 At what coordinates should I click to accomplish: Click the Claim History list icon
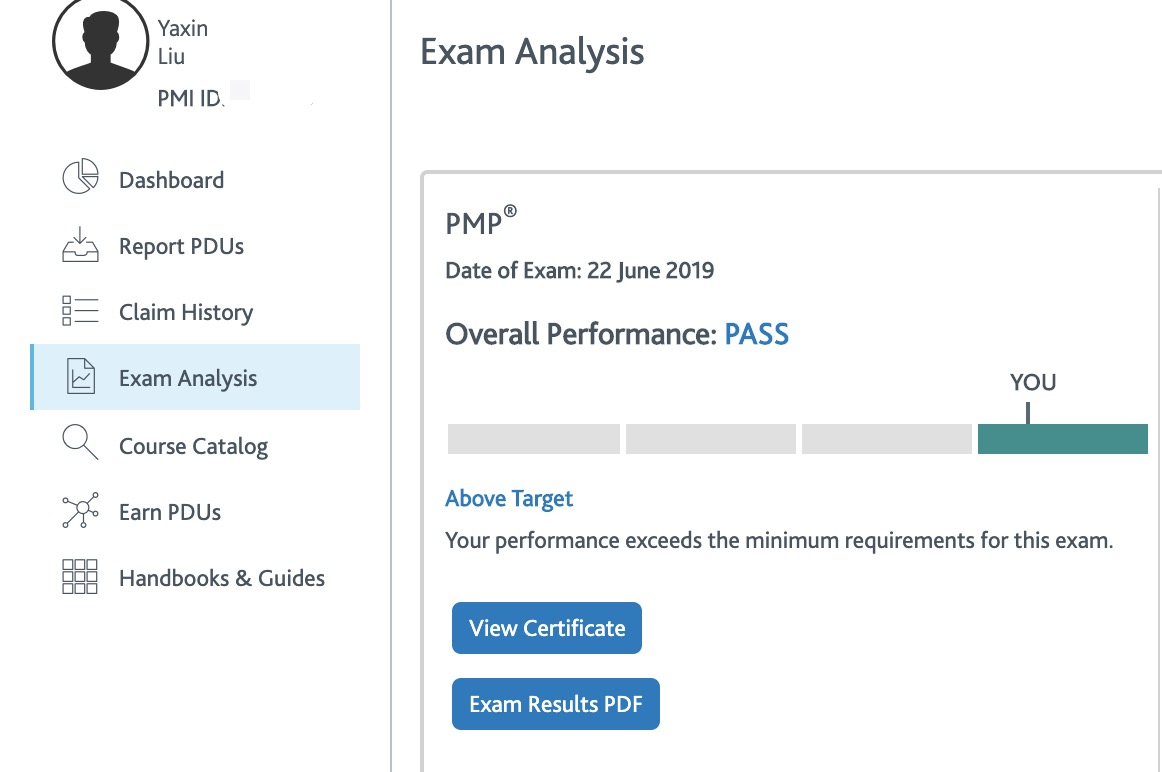tap(80, 310)
